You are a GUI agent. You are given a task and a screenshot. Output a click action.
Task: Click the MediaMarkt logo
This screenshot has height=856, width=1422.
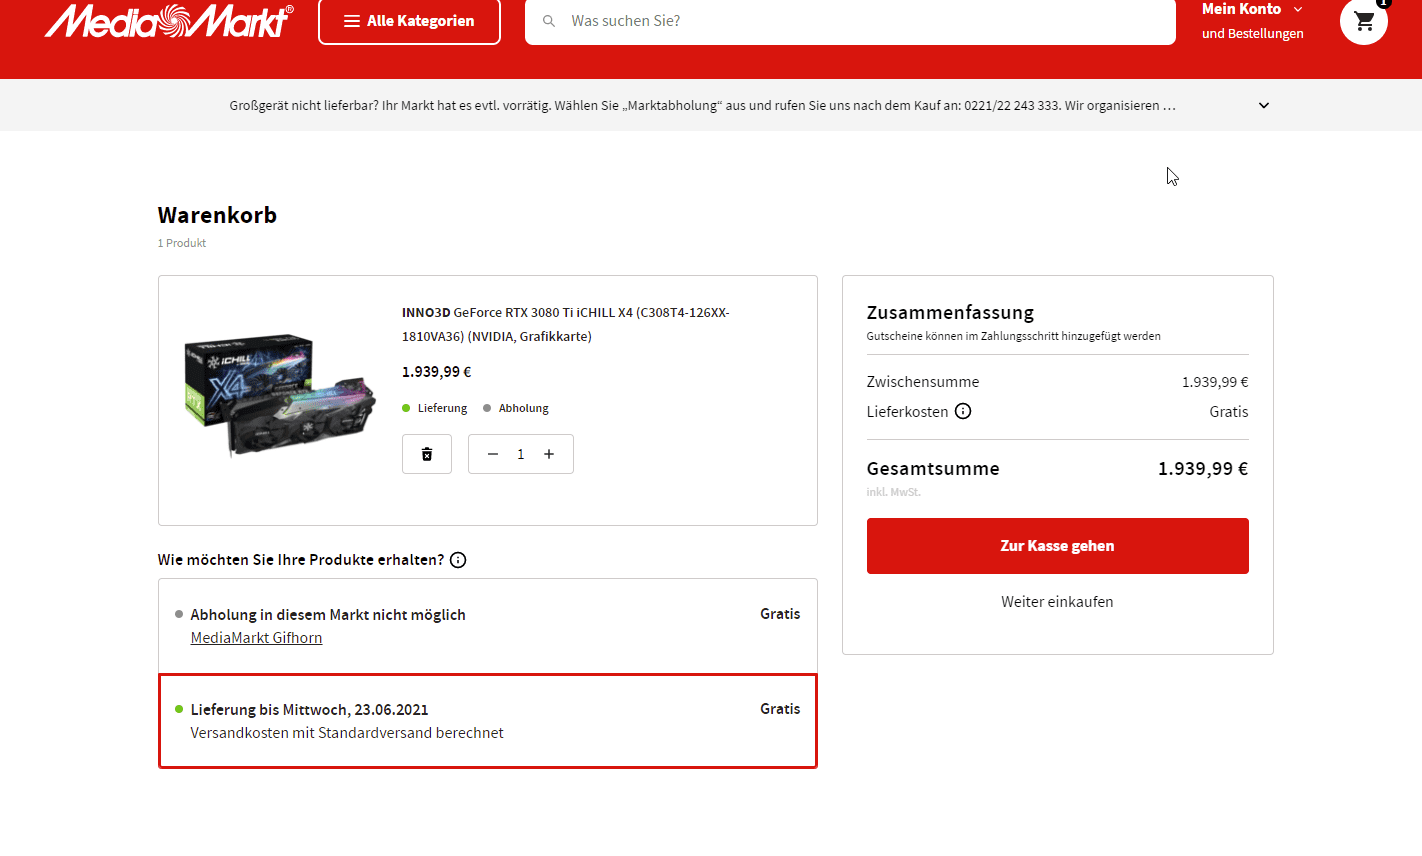click(x=169, y=21)
